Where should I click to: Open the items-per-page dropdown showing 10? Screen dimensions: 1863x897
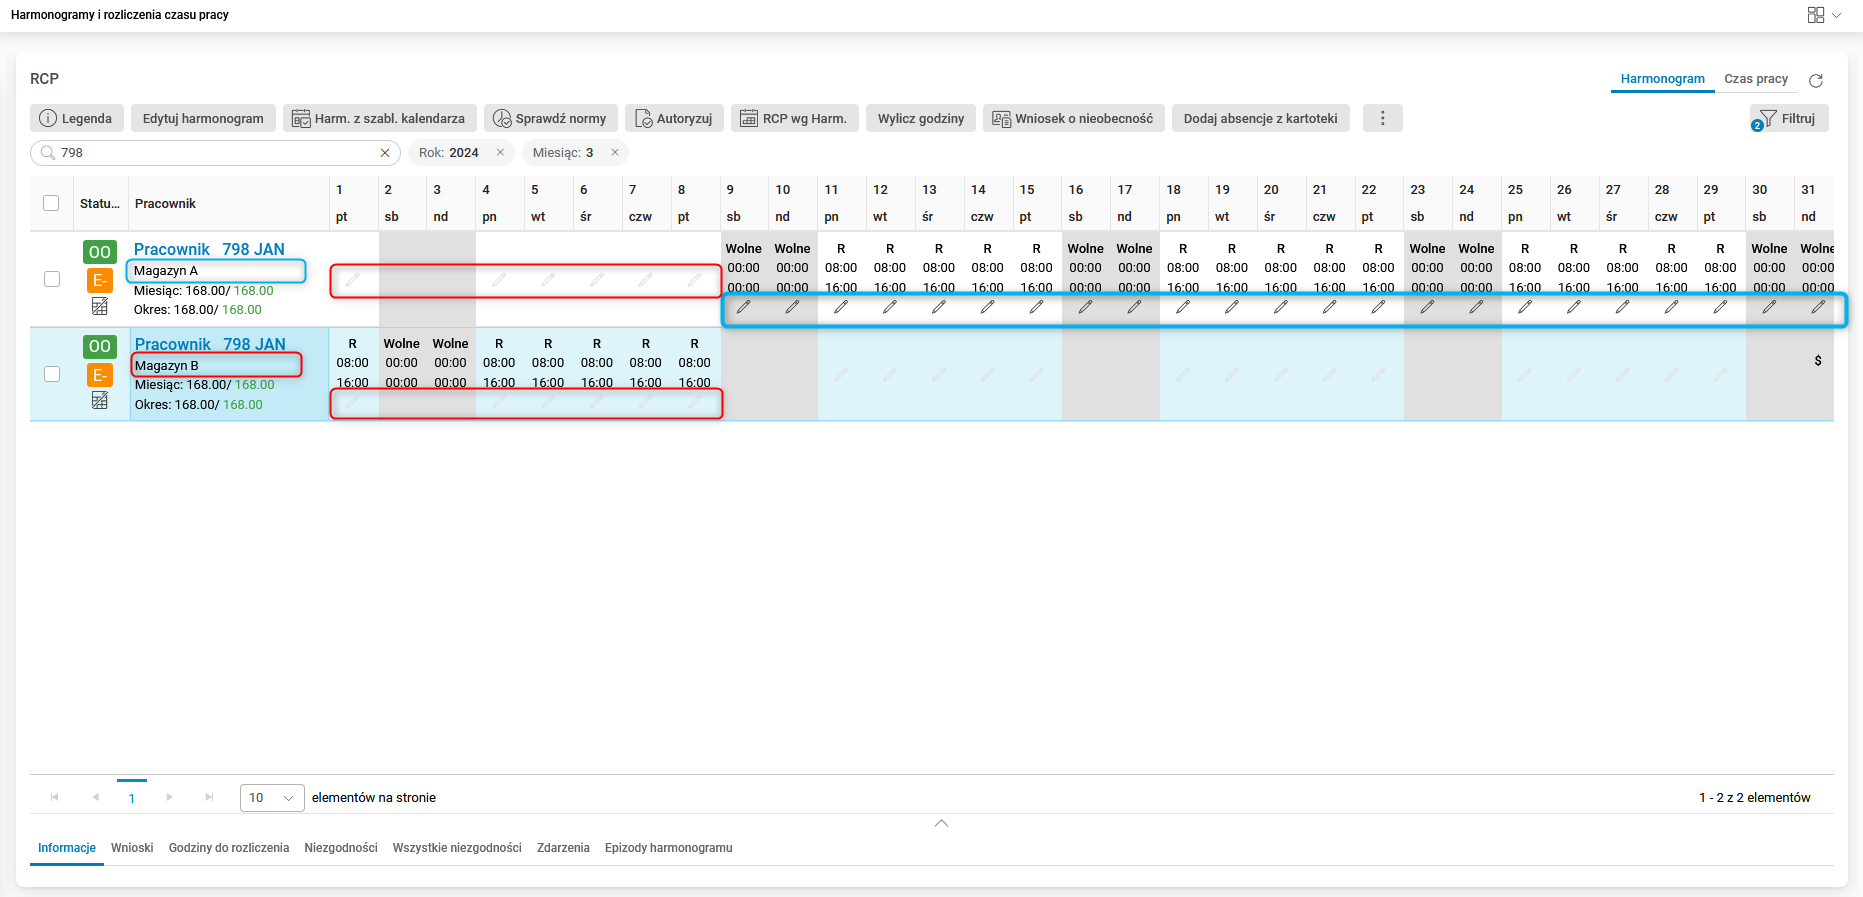(x=272, y=797)
